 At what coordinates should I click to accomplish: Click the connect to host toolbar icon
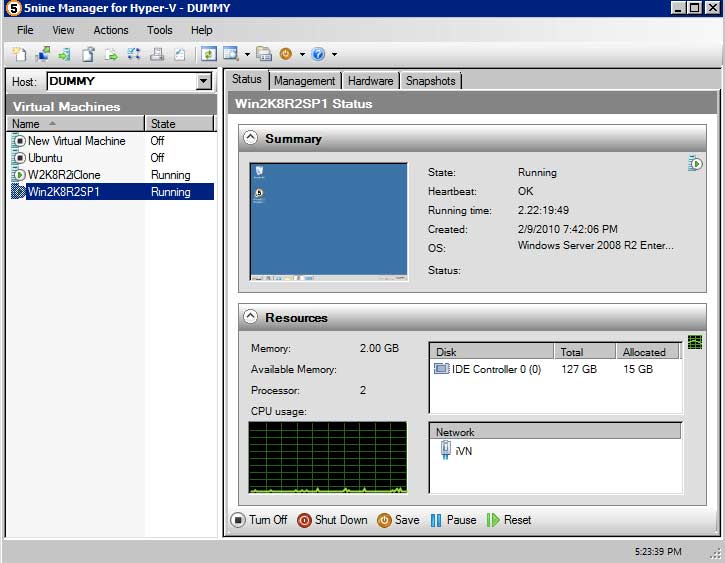click(x=42, y=54)
